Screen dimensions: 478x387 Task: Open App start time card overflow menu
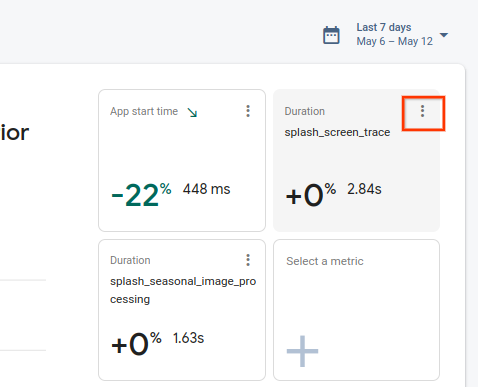248,111
